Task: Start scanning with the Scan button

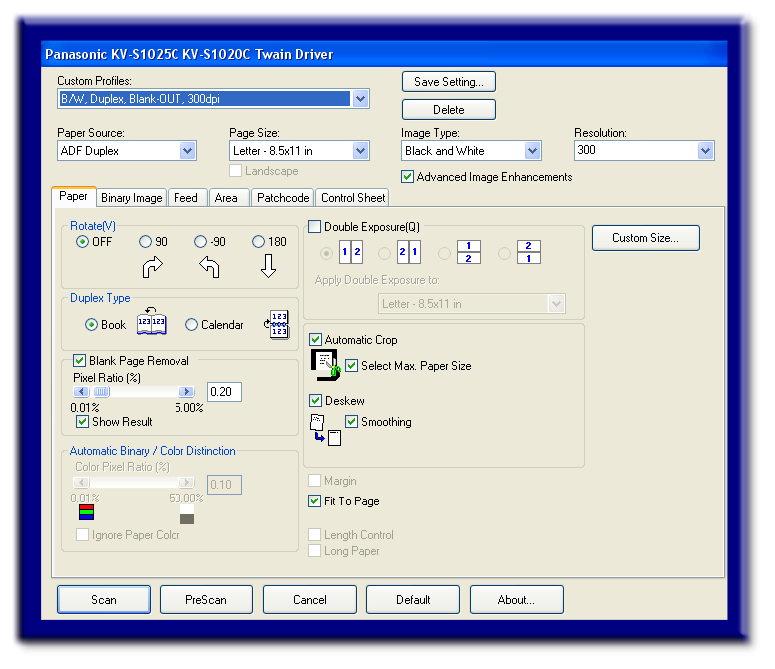Action: [x=104, y=600]
